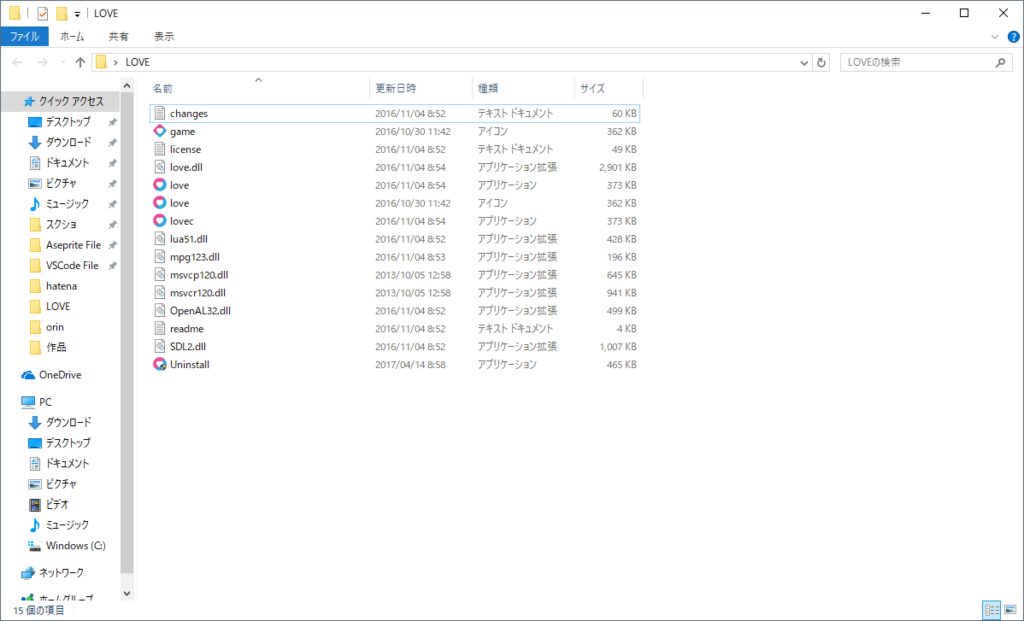
Task: Select the love application dated 2016/11/04
Action: click(395, 185)
